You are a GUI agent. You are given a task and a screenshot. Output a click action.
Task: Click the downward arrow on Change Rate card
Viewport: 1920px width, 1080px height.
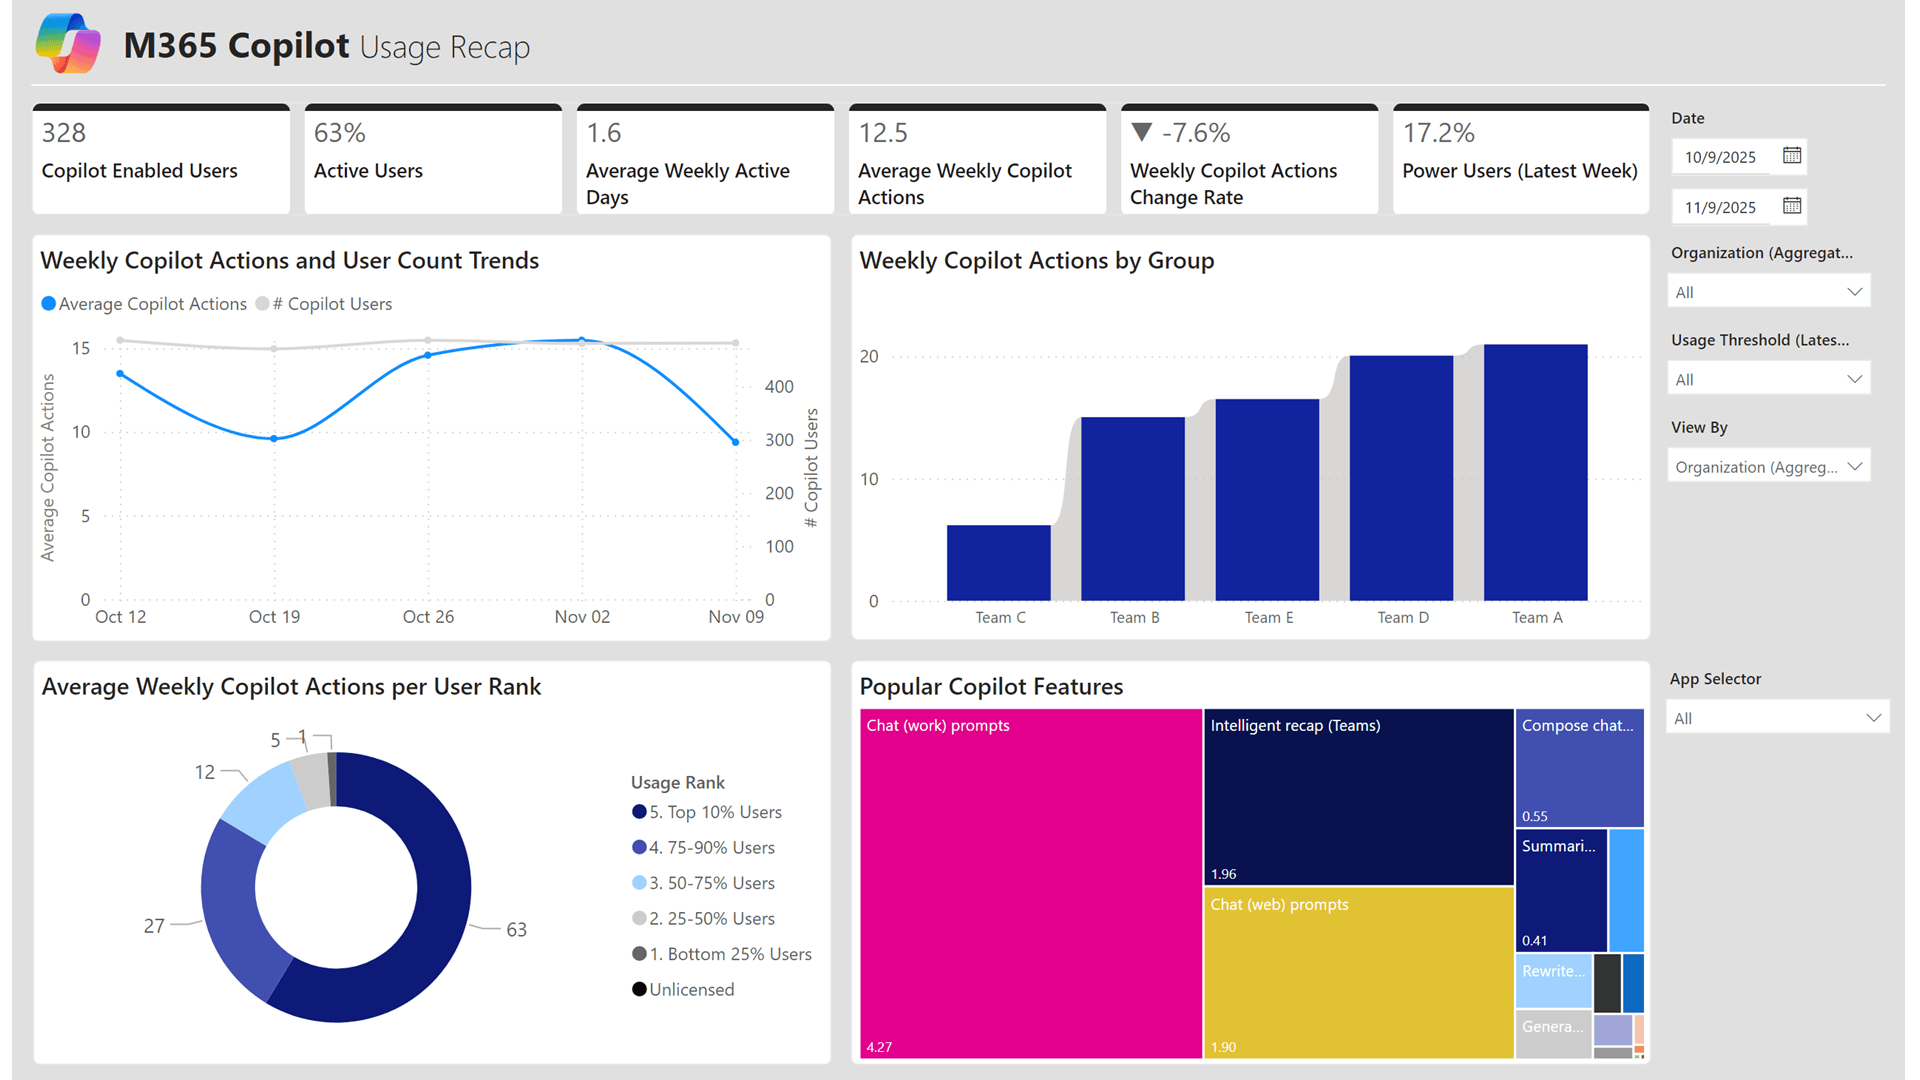[1143, 131]
